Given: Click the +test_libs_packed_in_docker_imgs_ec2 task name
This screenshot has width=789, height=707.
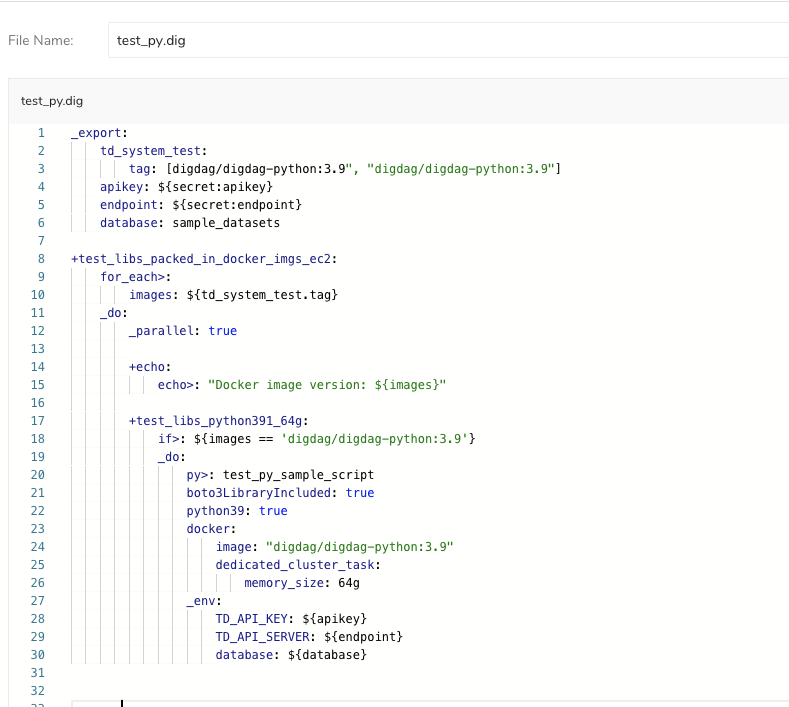Looking at the screenshot, I should 204,259.
